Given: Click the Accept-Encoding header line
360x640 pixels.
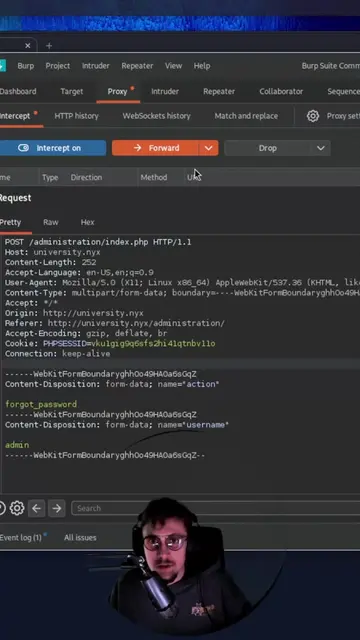Looking at the screenshot, I should click(86, 333).
